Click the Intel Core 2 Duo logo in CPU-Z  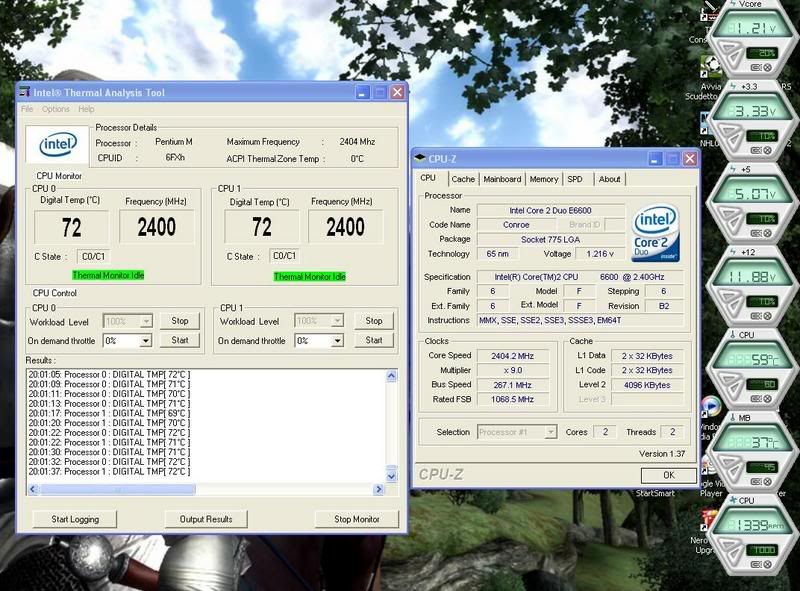tap(656, 234)
